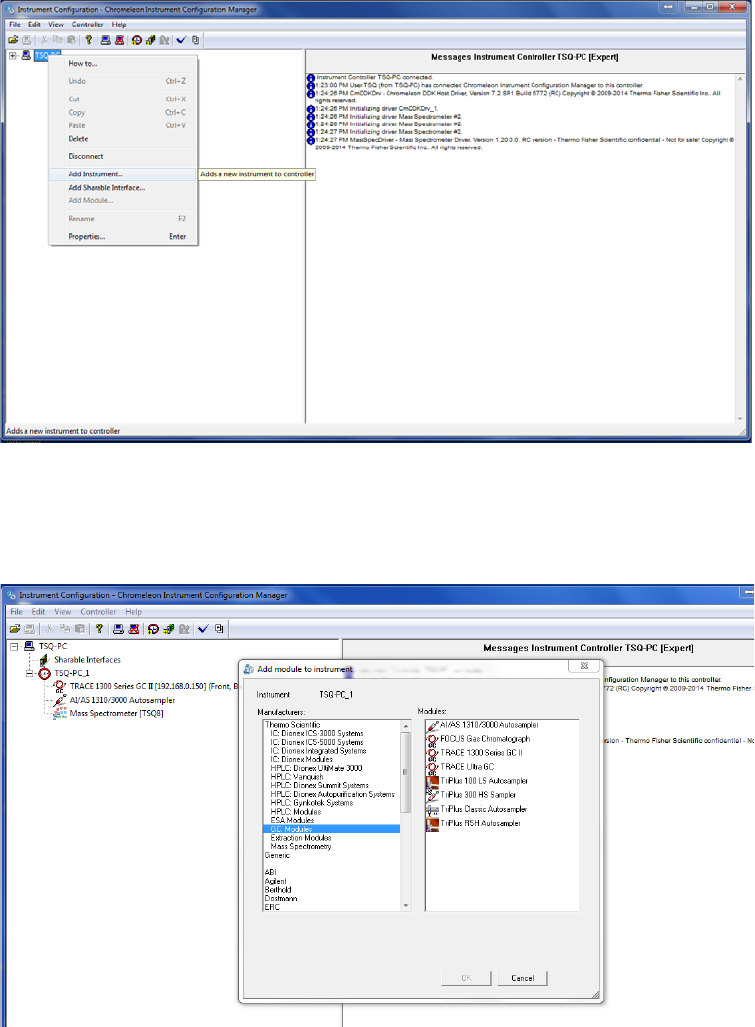Viewport: 755px width, 1027px height.
Task: Click TriPlus RSH Autosampler module icon
Action: click(x=432, y=823)
